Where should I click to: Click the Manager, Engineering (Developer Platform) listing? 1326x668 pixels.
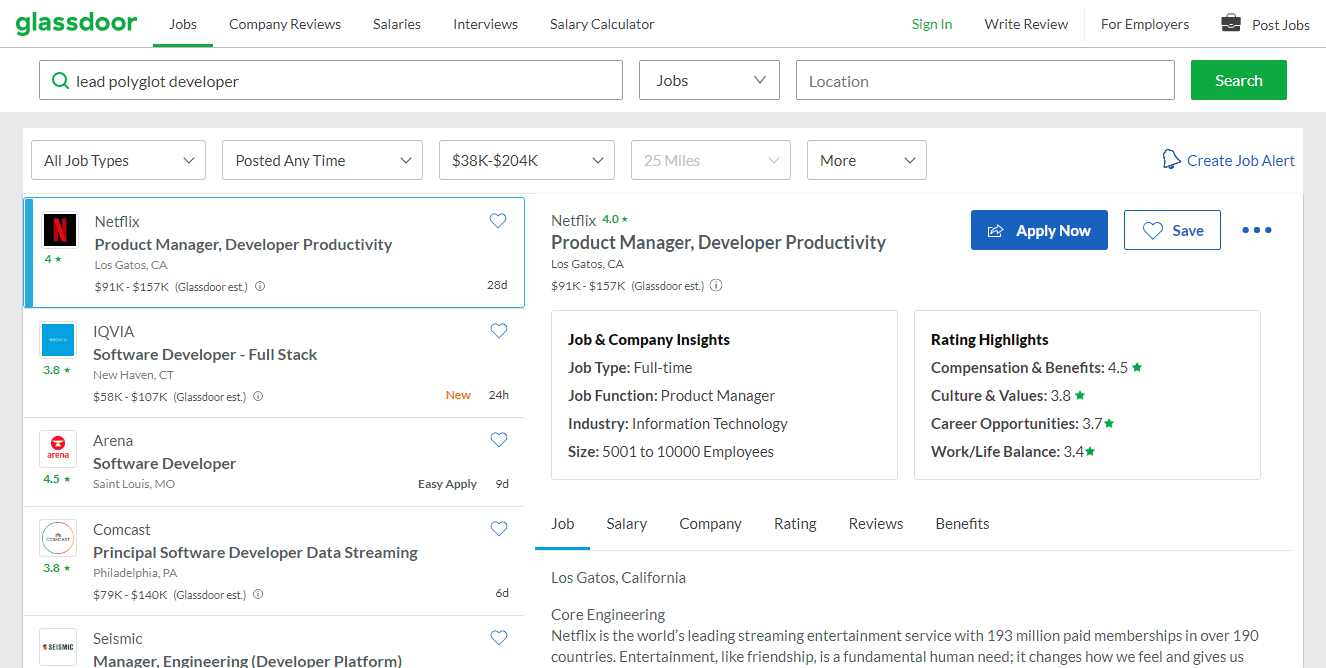point(247,660)
